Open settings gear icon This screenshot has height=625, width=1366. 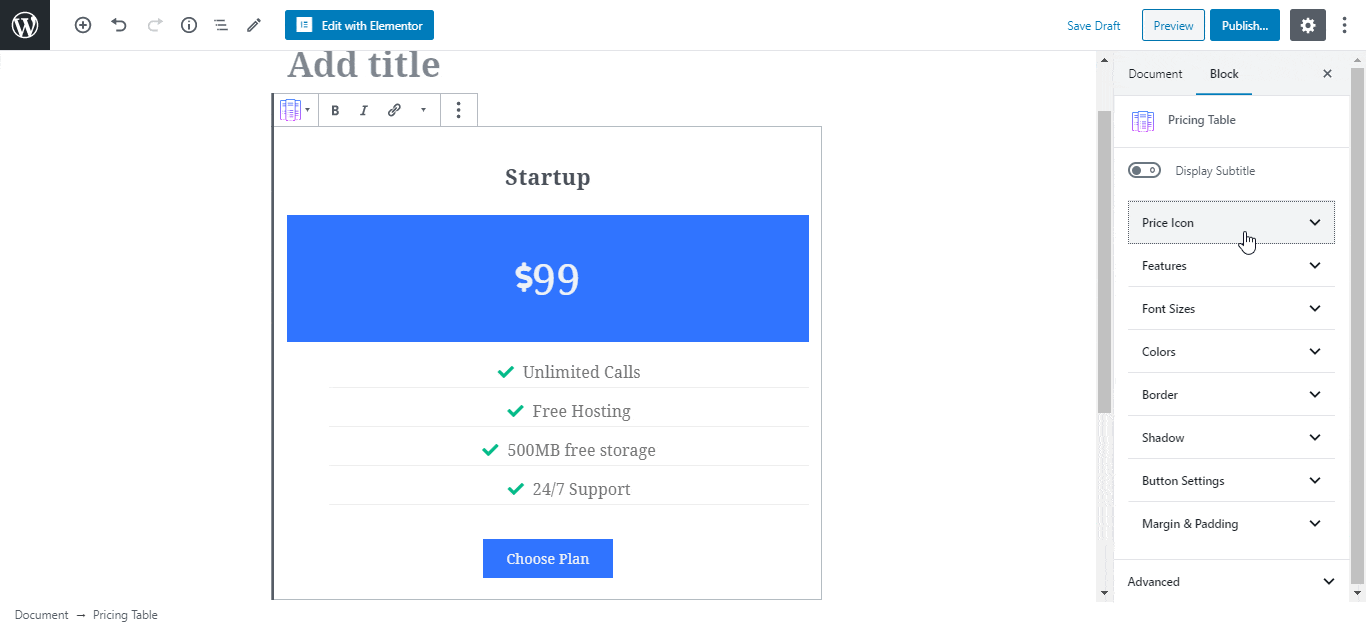point(1308,25)
